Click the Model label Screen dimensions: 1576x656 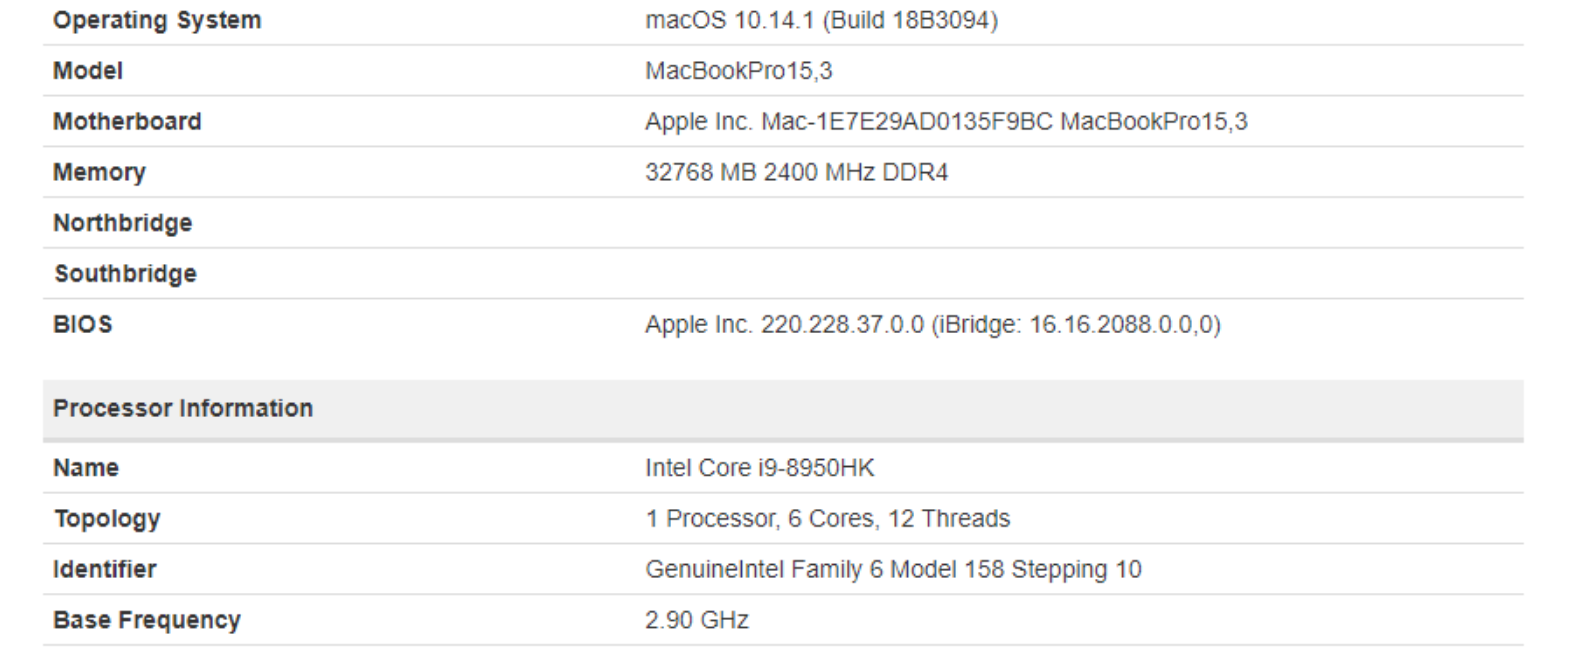(x=88, y=71)
